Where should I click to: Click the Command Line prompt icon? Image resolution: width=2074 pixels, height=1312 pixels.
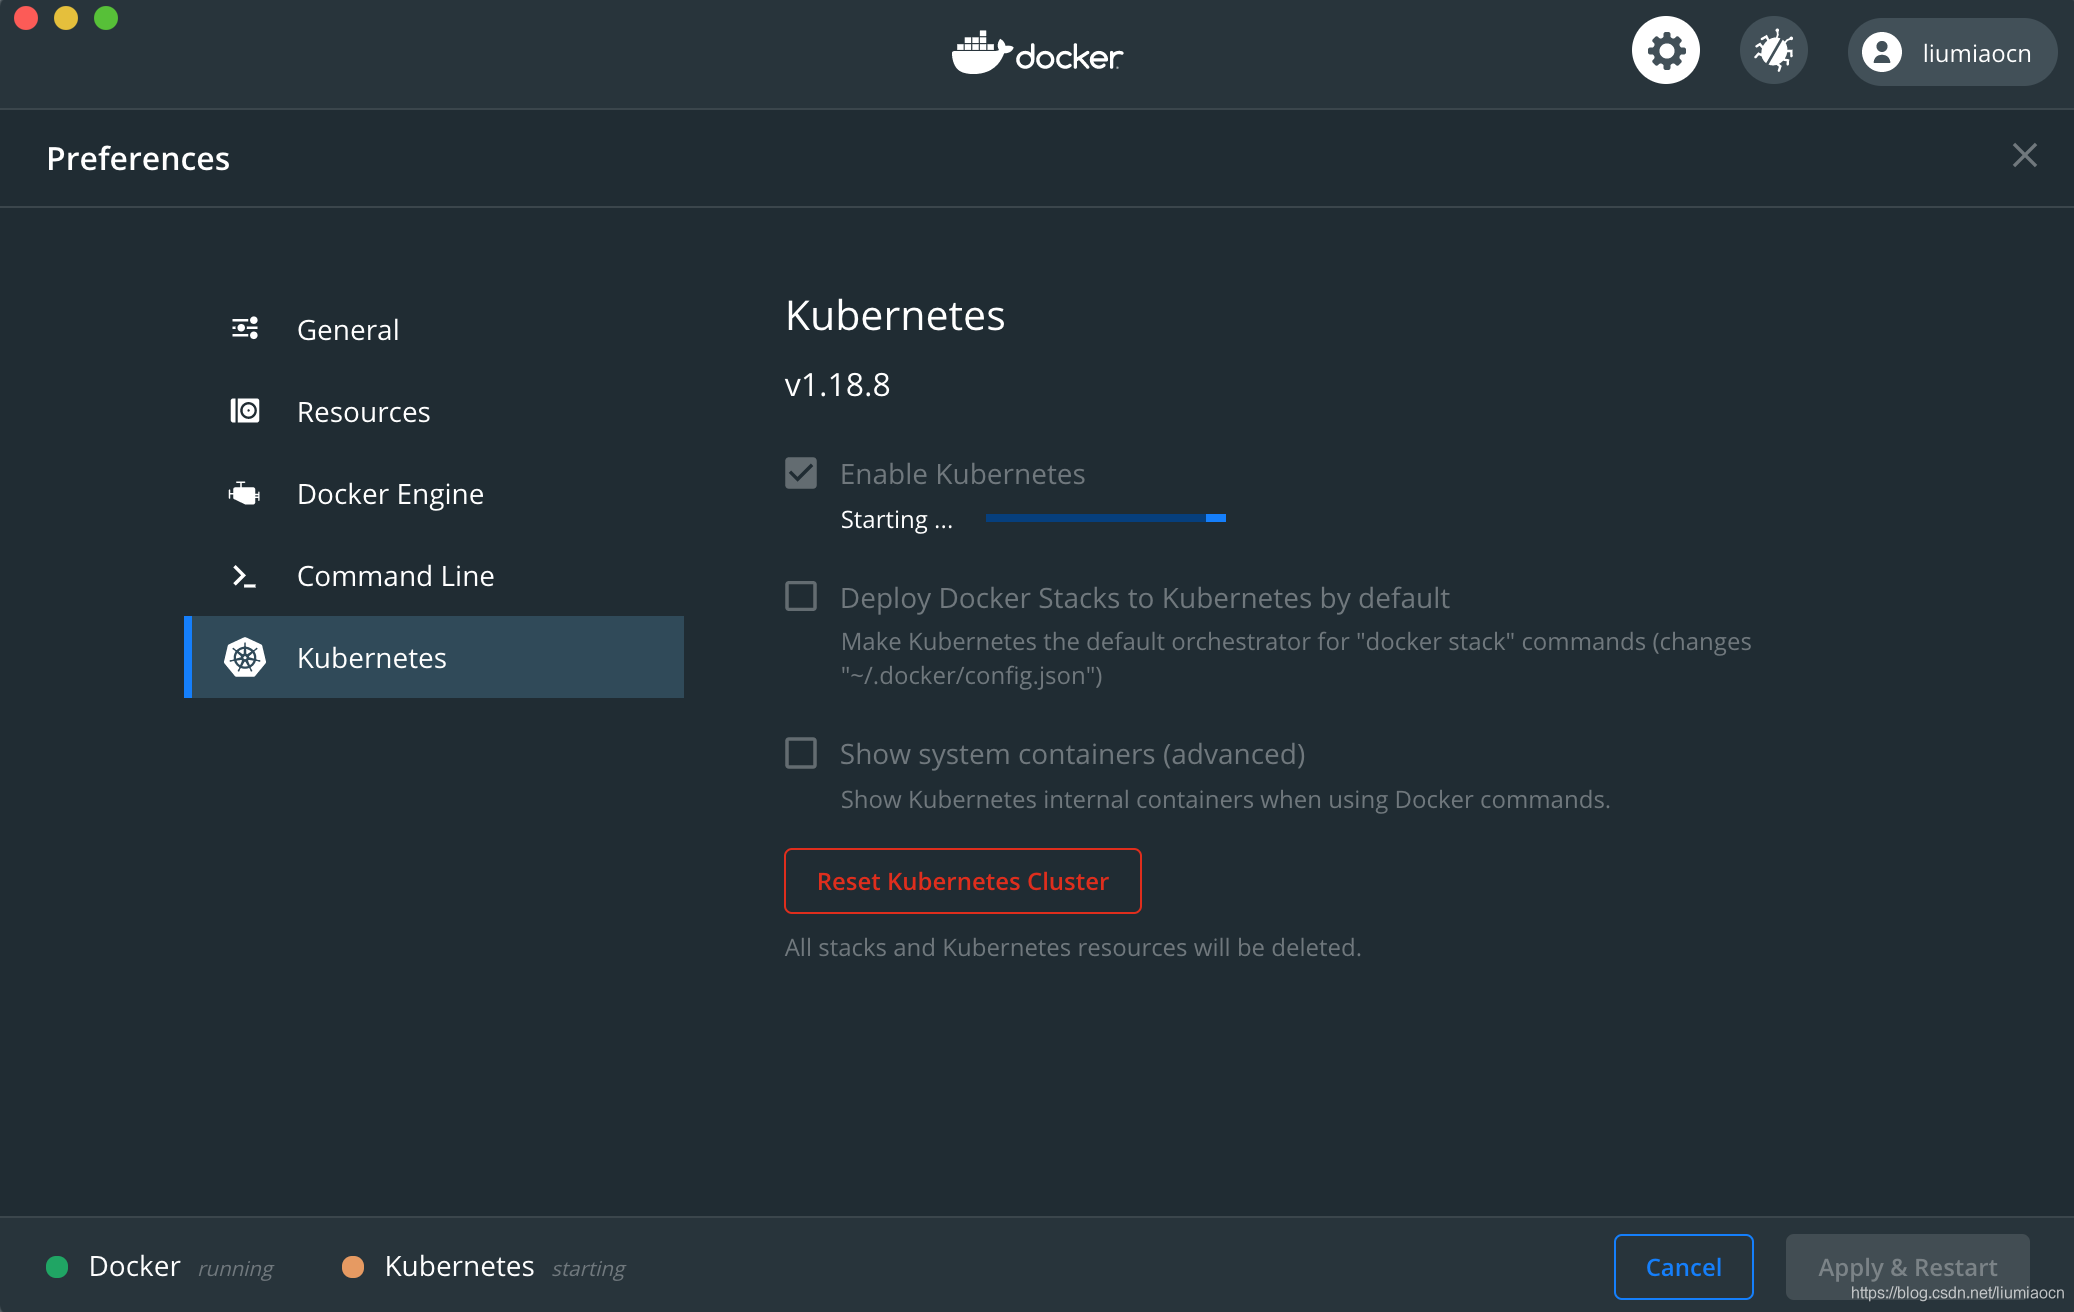click(245, 575)
